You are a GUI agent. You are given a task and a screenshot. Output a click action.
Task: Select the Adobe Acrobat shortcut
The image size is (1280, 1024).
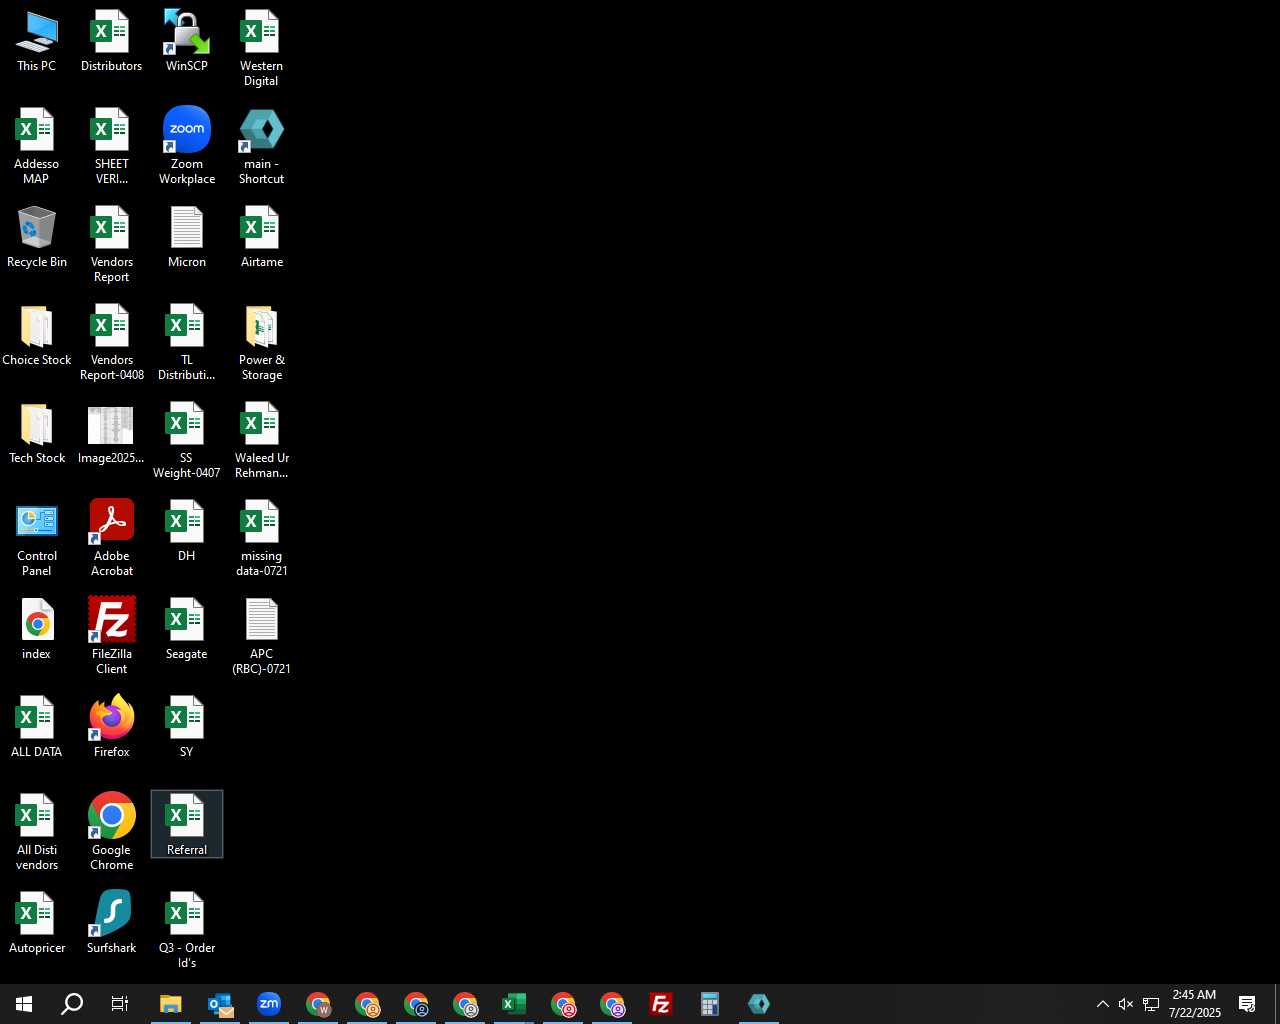111,539
